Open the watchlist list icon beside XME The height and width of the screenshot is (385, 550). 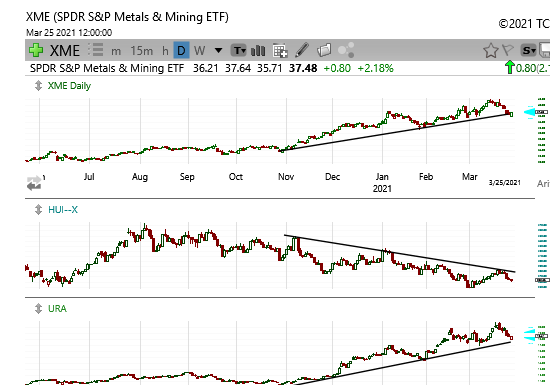coord(95,50)
